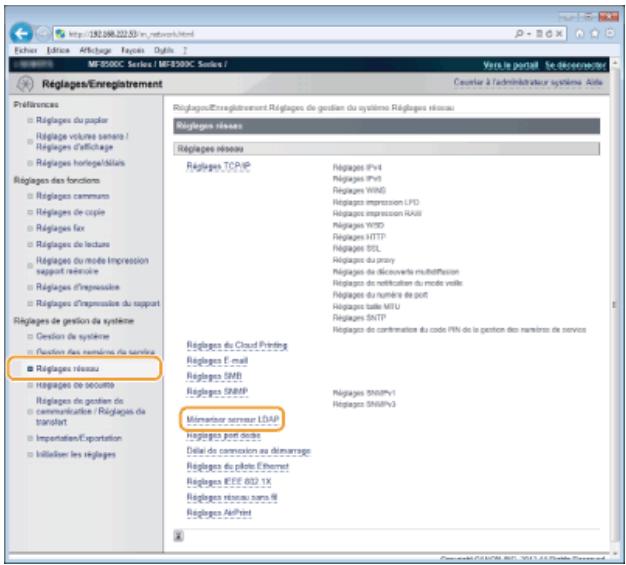Click Courrier à l'administrateur système link
The width and height of the screenshot is (626, 565).
point(517,82)
